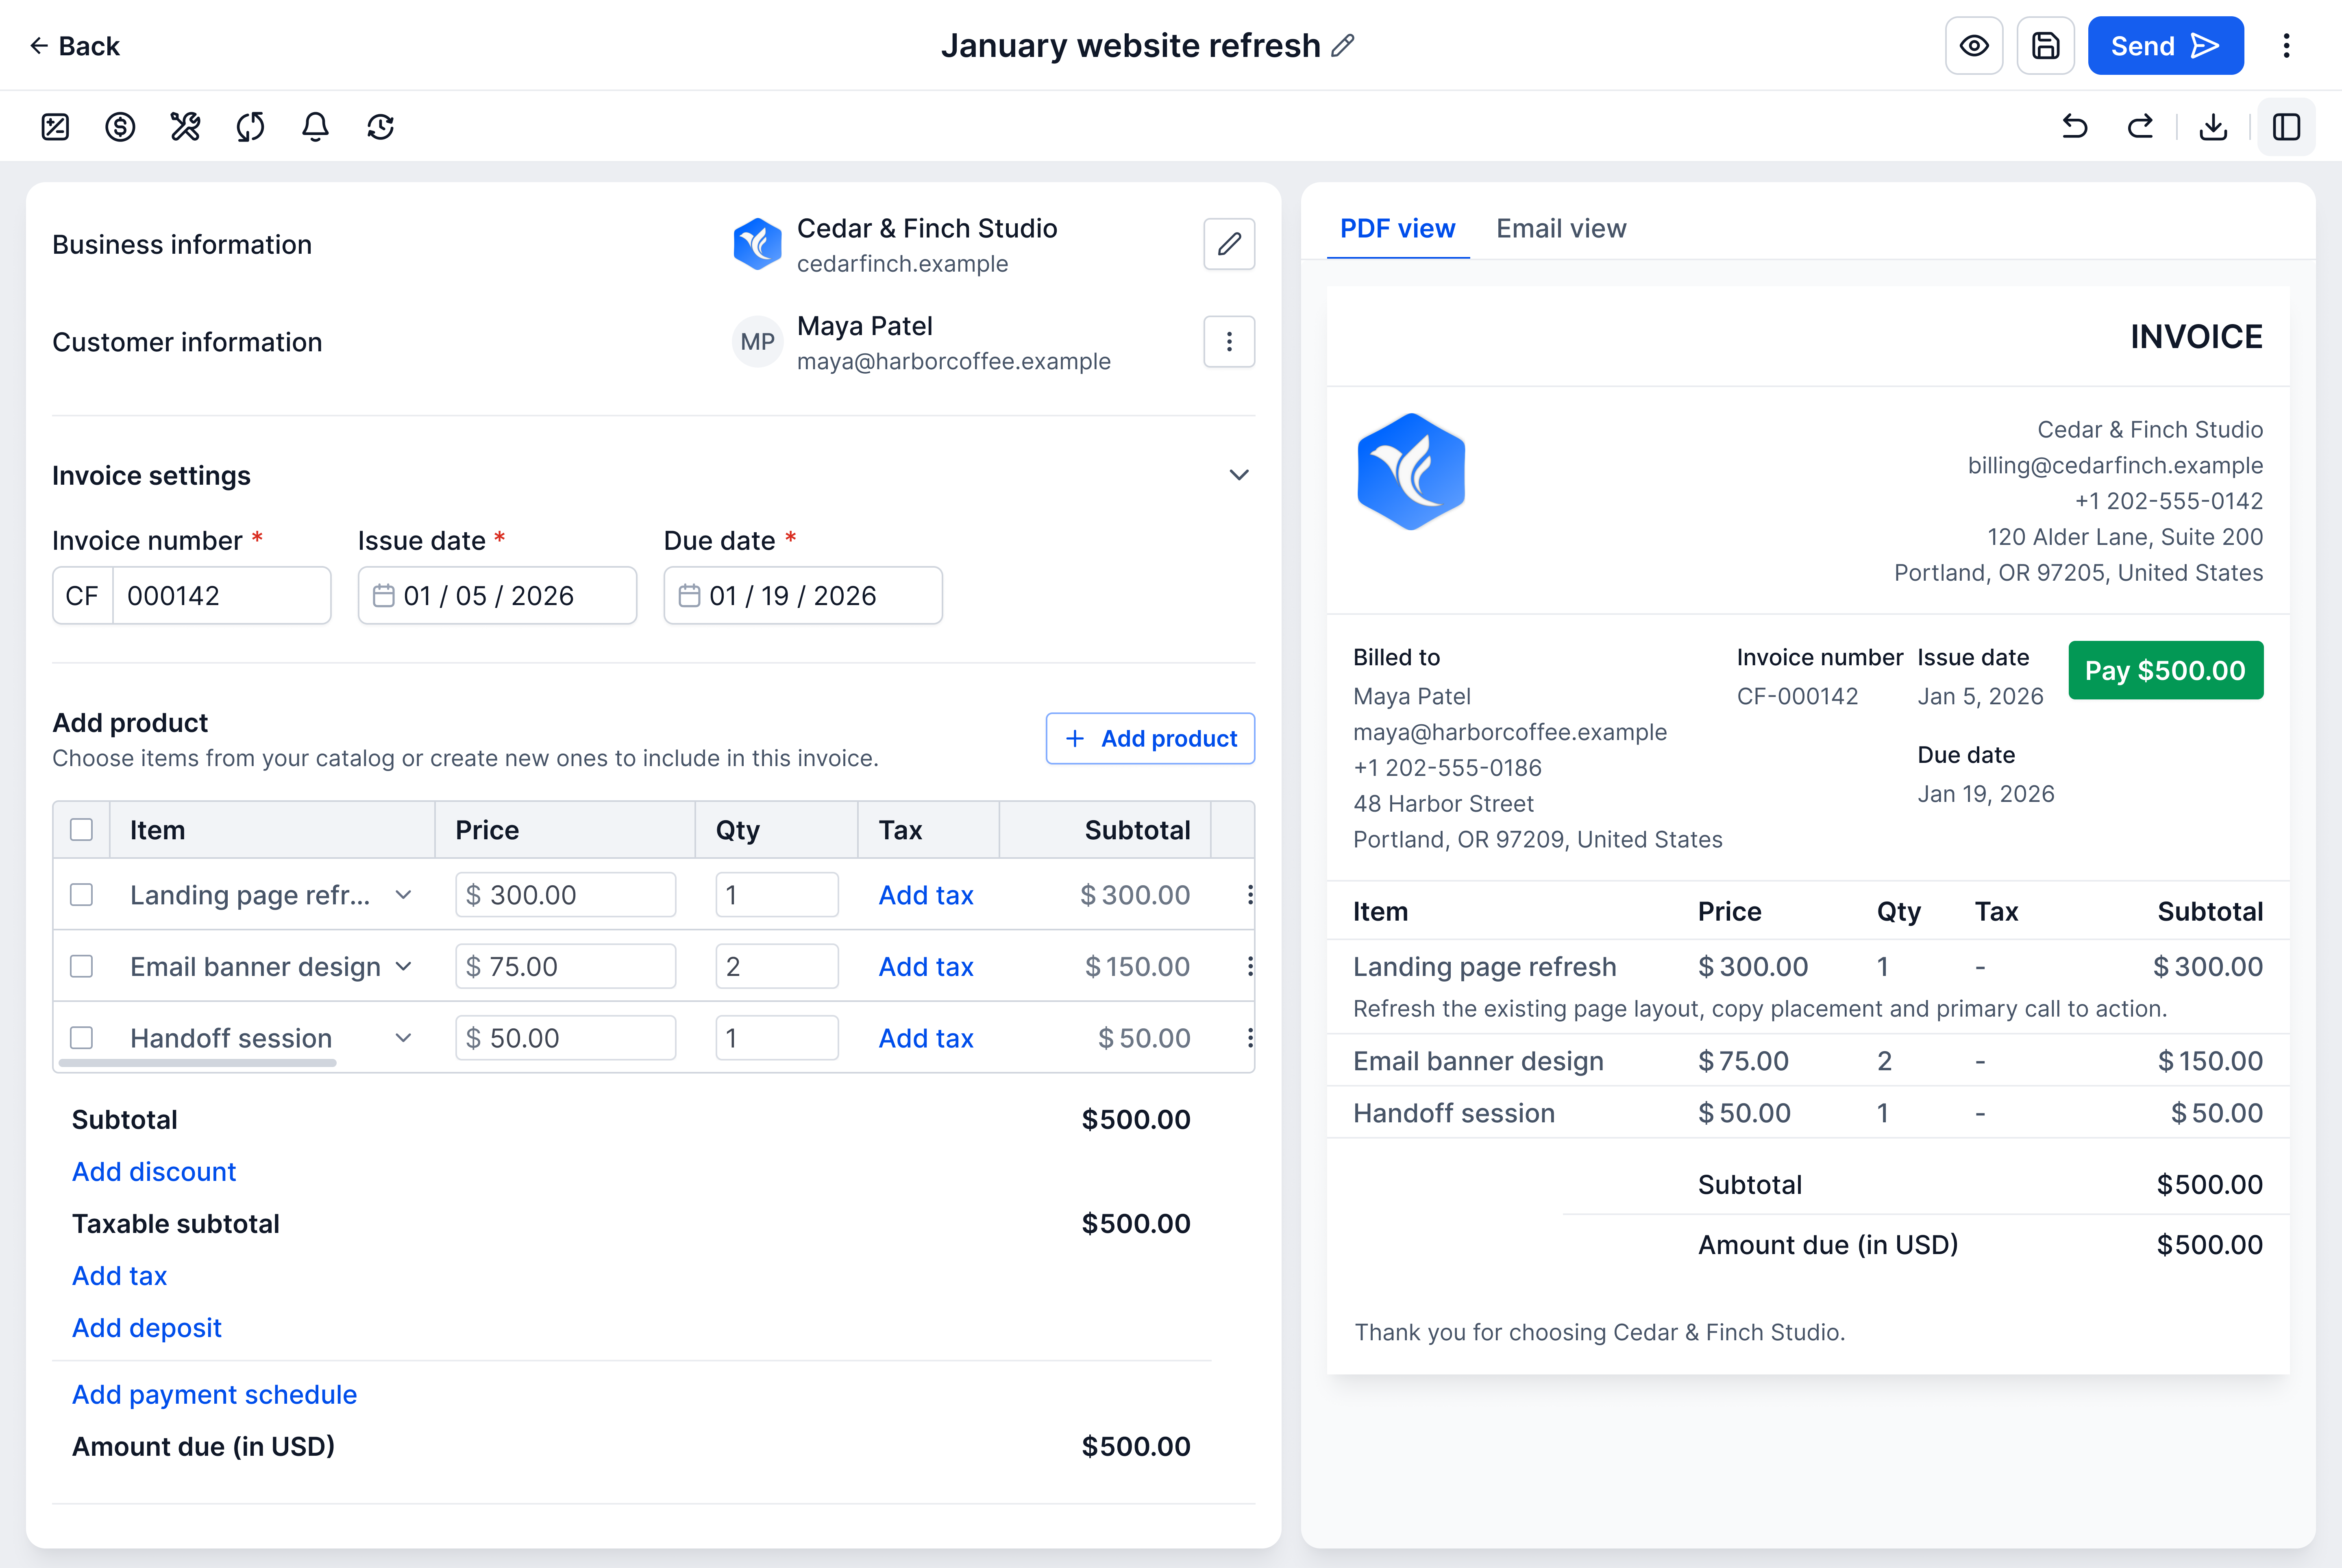Click Add tax below Taxable subtotal

[119, 1276]
